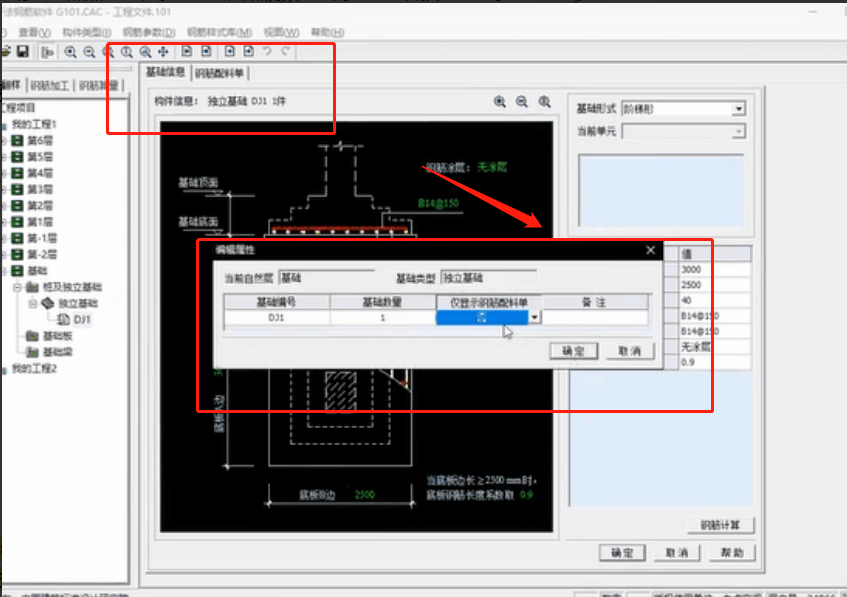Click the undo arrow in the toolbar
Viewport: 847px width, 597px height.
tap(267, 51)
